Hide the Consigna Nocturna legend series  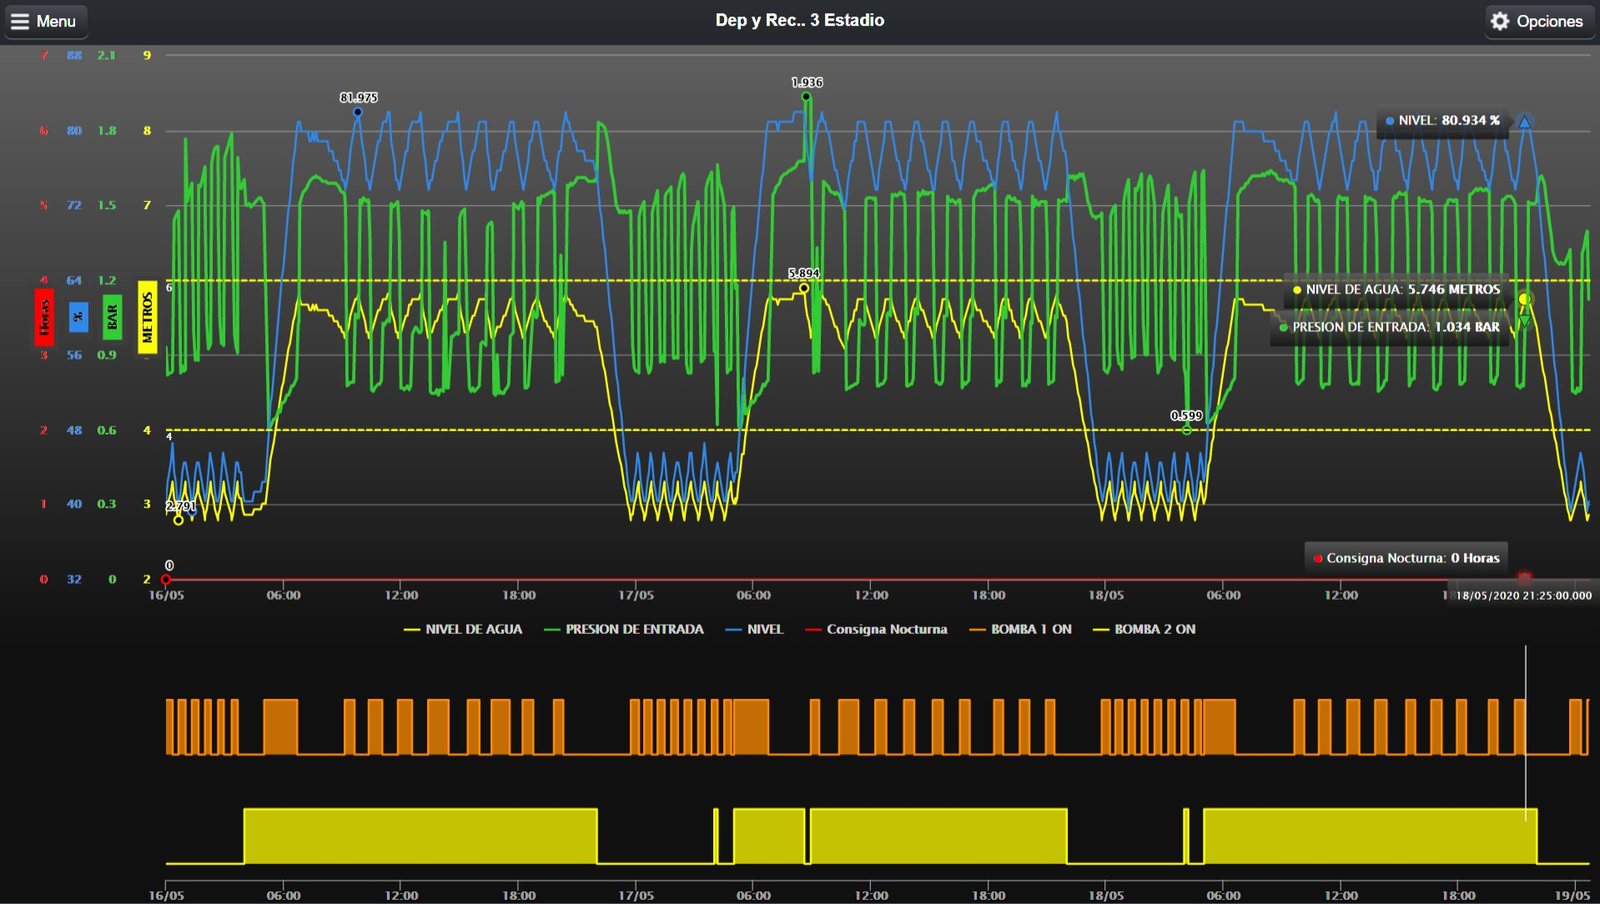pos(876,629)
